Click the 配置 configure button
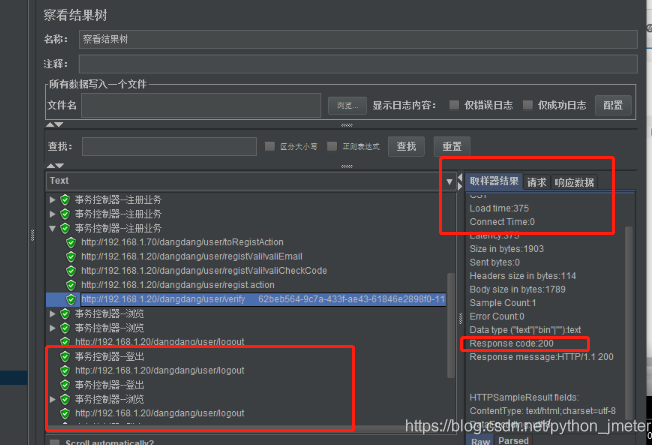This screenshot has width=662, height=445. click(x=613, y=105)
